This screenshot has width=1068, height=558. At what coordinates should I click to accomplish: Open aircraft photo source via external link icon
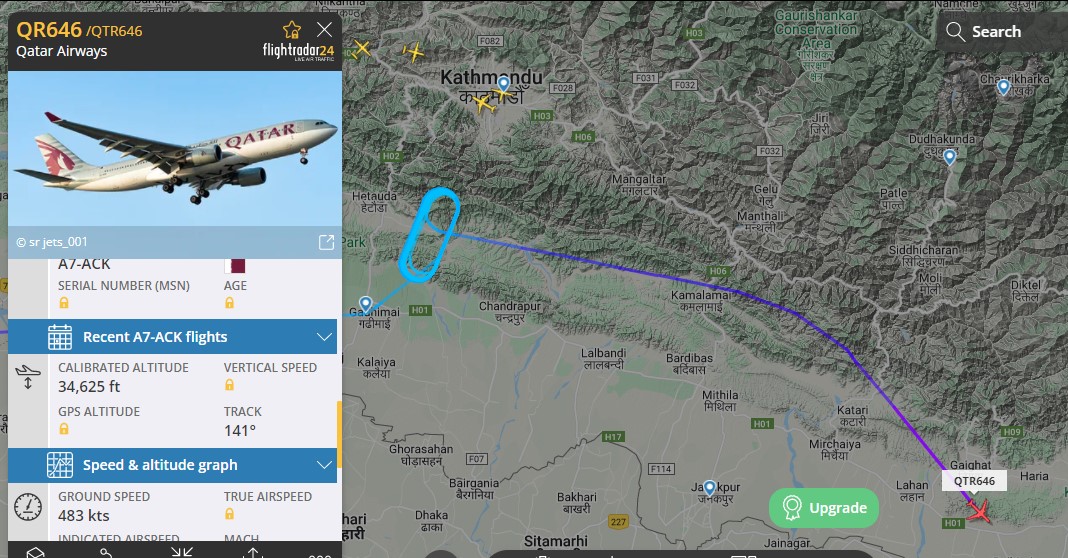coord(326,242)
